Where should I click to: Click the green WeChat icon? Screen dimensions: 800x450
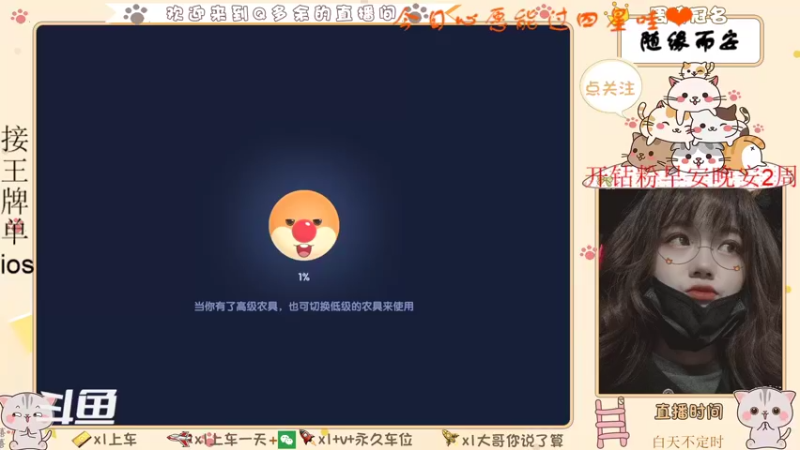point(287,440)
